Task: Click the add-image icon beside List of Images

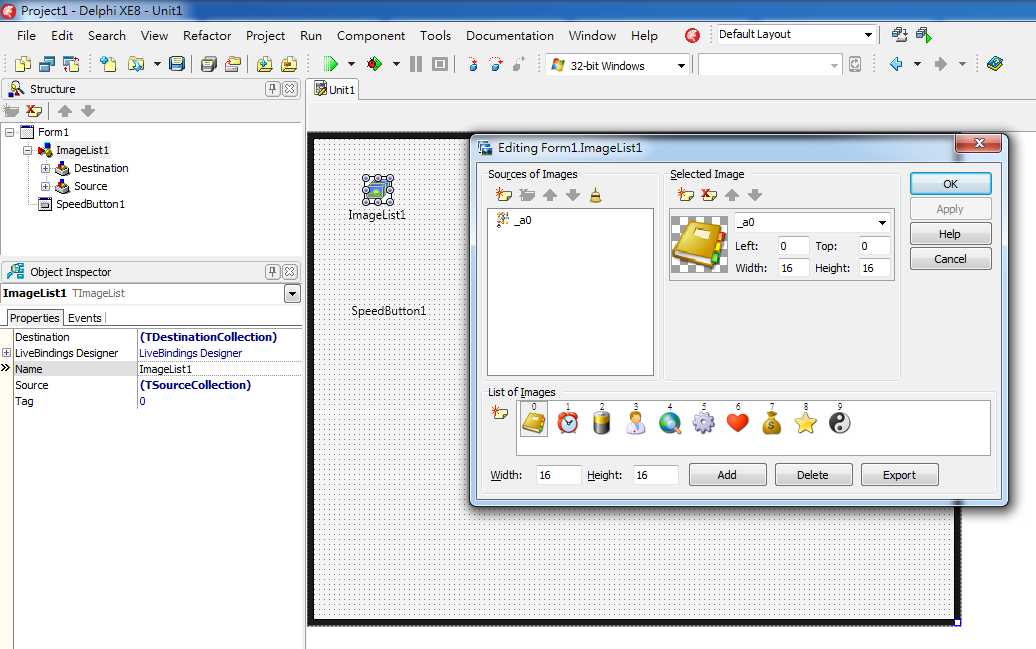Action: (500, 414)
